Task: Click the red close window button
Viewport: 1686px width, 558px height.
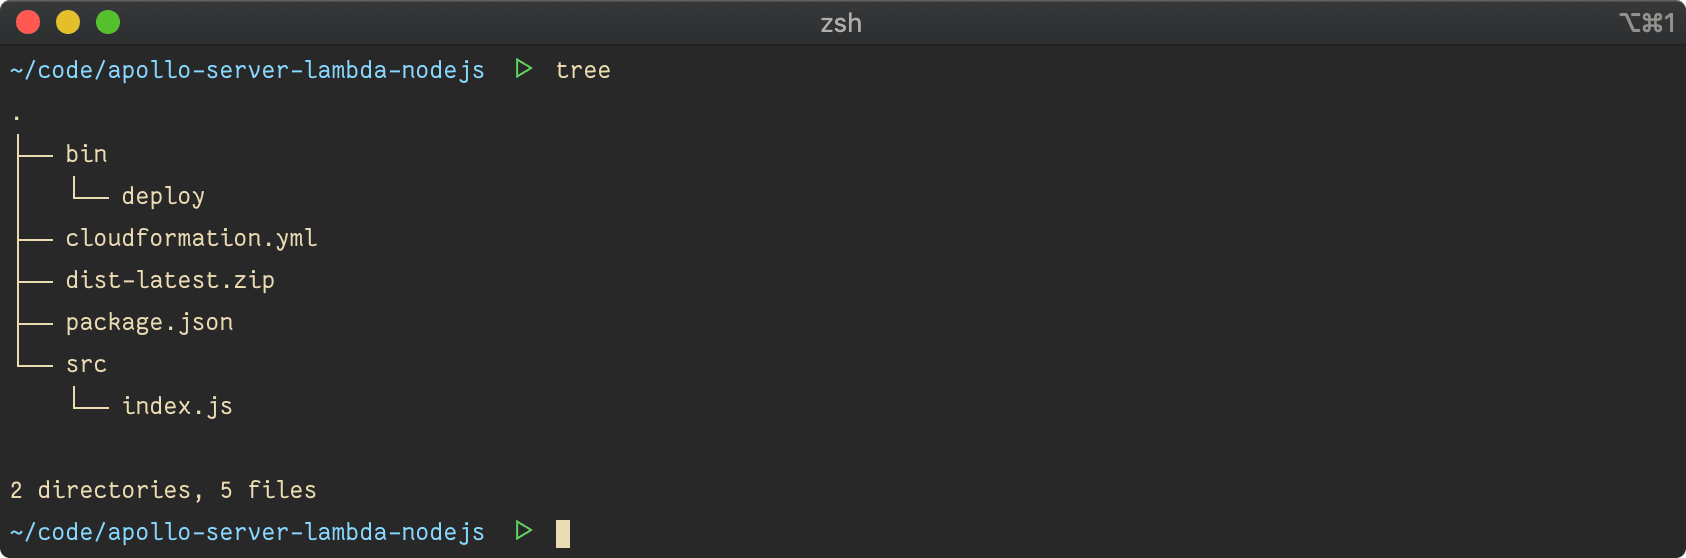Action: pyautogui.click(x=28, y=22)
